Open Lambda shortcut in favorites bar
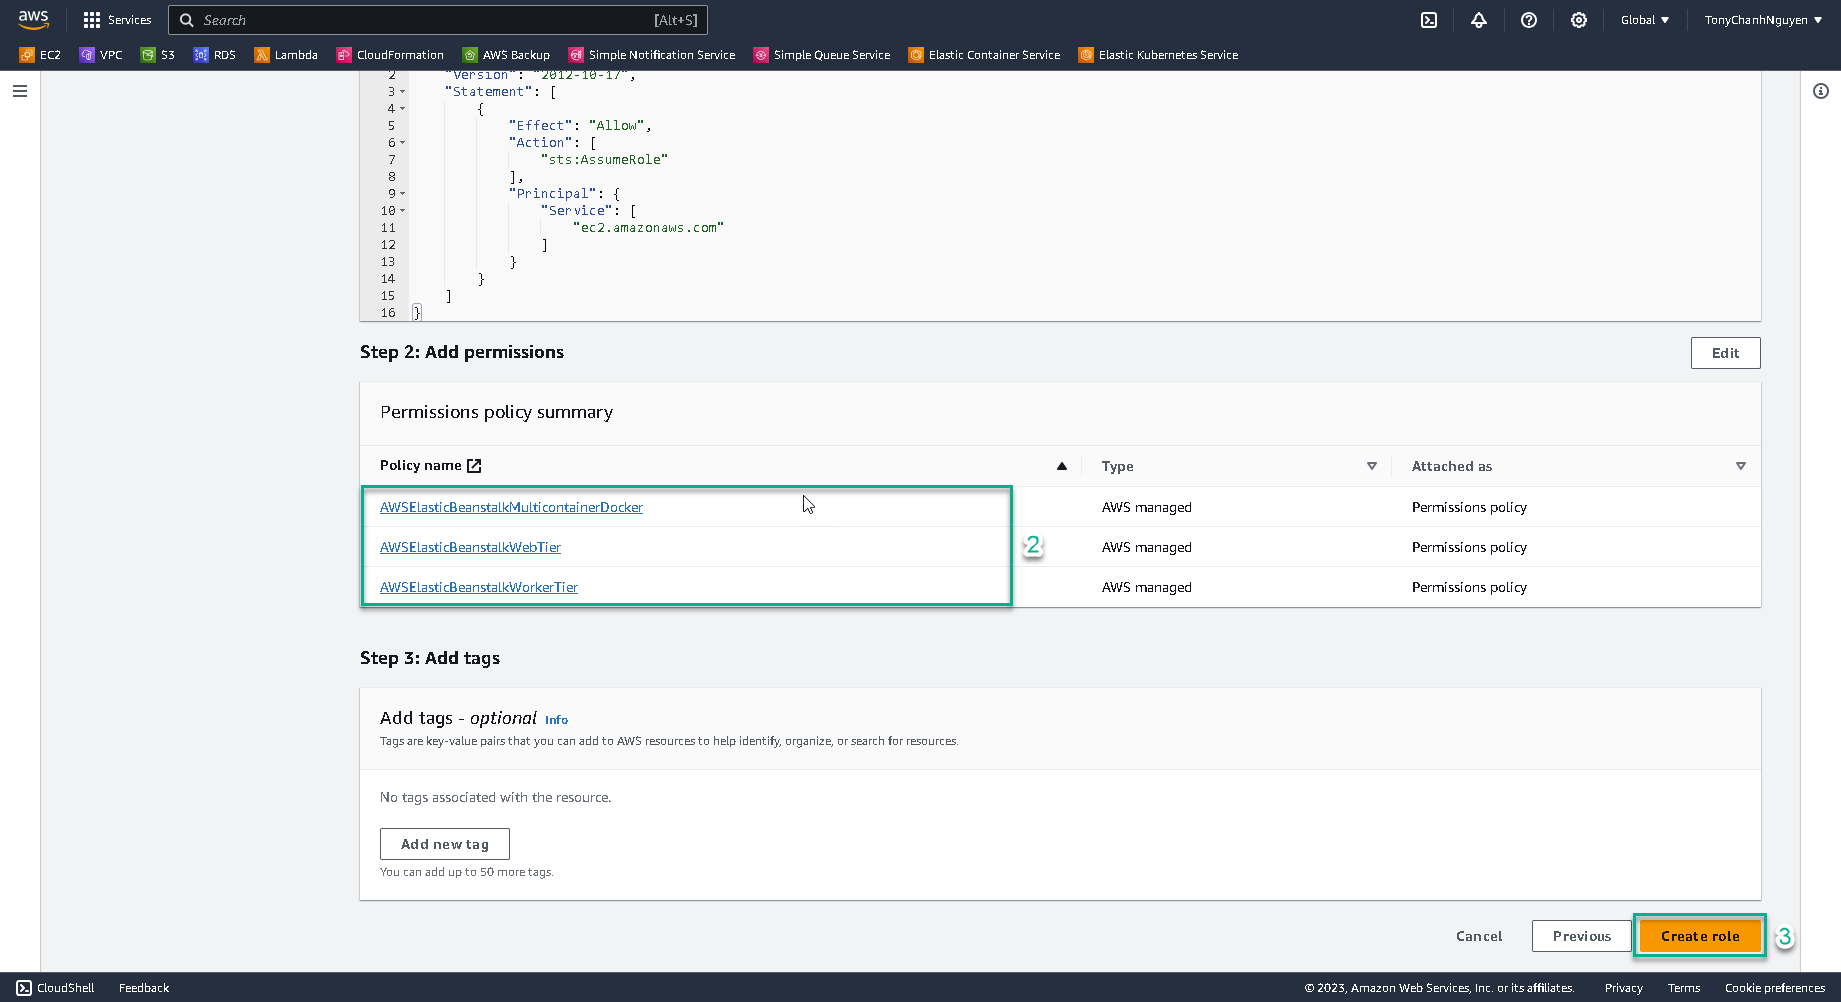The width and height of the screenshot is (1841, 1002). coord(286,55)
